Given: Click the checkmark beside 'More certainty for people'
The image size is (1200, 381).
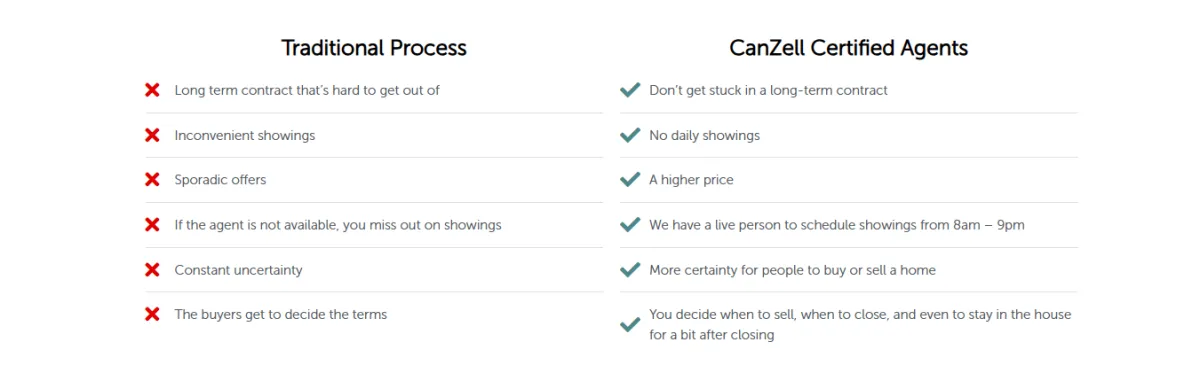Looking at the screenshot, I should 629,270.
